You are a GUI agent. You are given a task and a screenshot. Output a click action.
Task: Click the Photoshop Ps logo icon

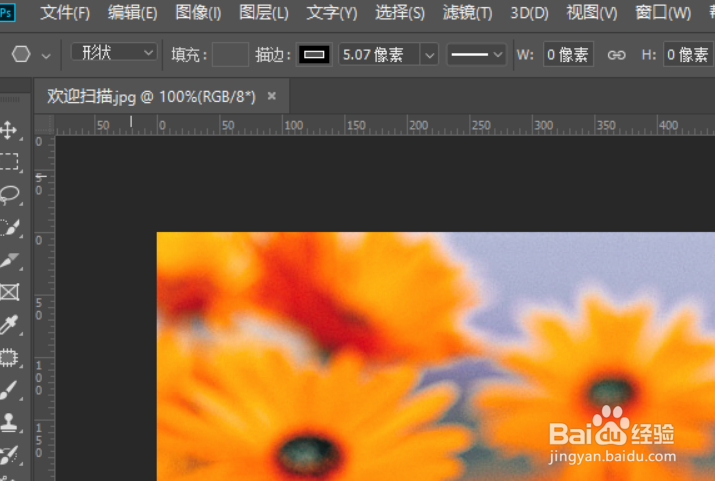tap(7, 12)
